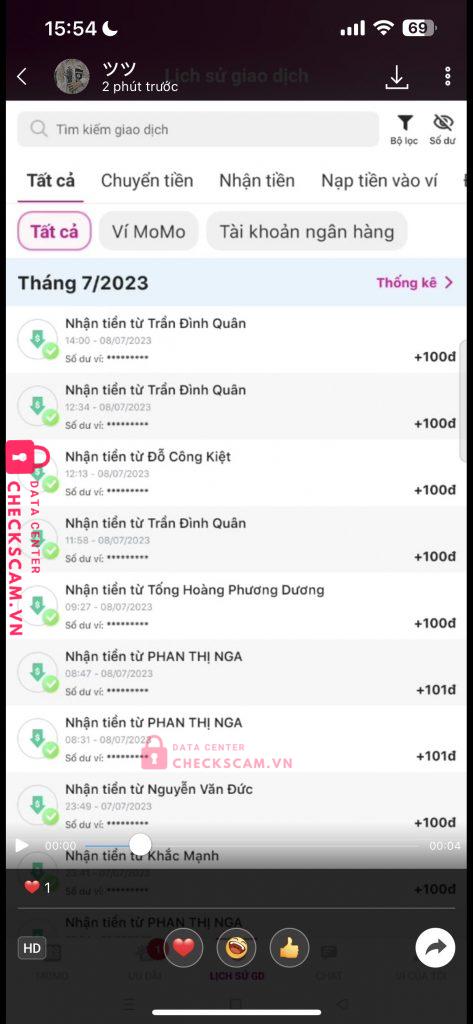Image resolution: width=473 pixels, height=1024 pixels.
Task: Switch to the Nhận tiền tab
Action: tap(257, 181)
